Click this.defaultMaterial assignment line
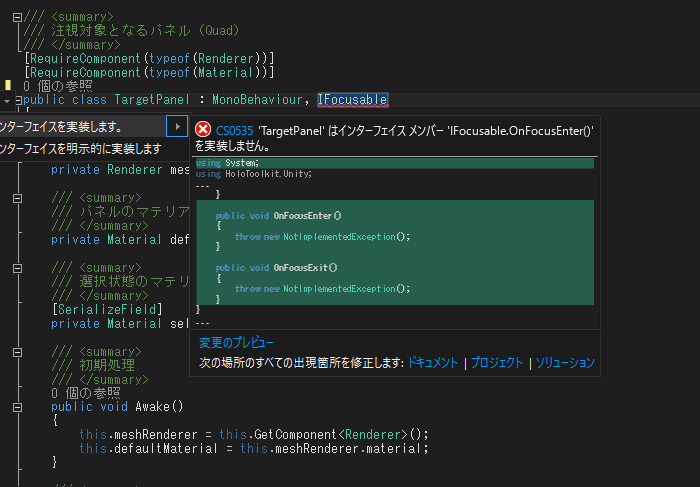700x487 pixels. (x=254, y=448)
